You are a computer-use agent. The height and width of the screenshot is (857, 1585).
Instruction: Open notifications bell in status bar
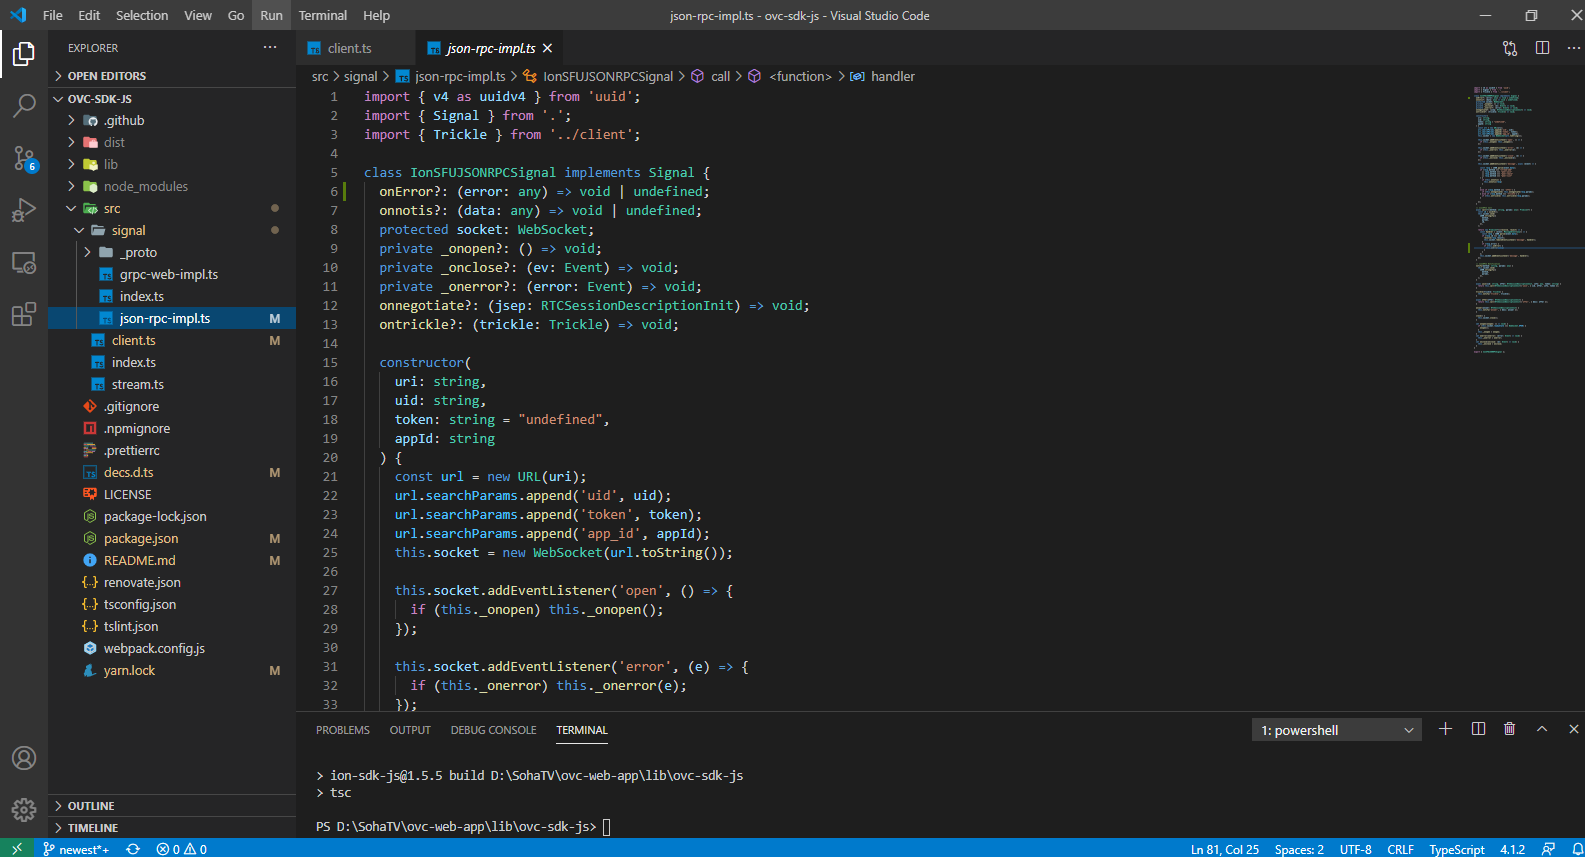[x=1576, y=849]
